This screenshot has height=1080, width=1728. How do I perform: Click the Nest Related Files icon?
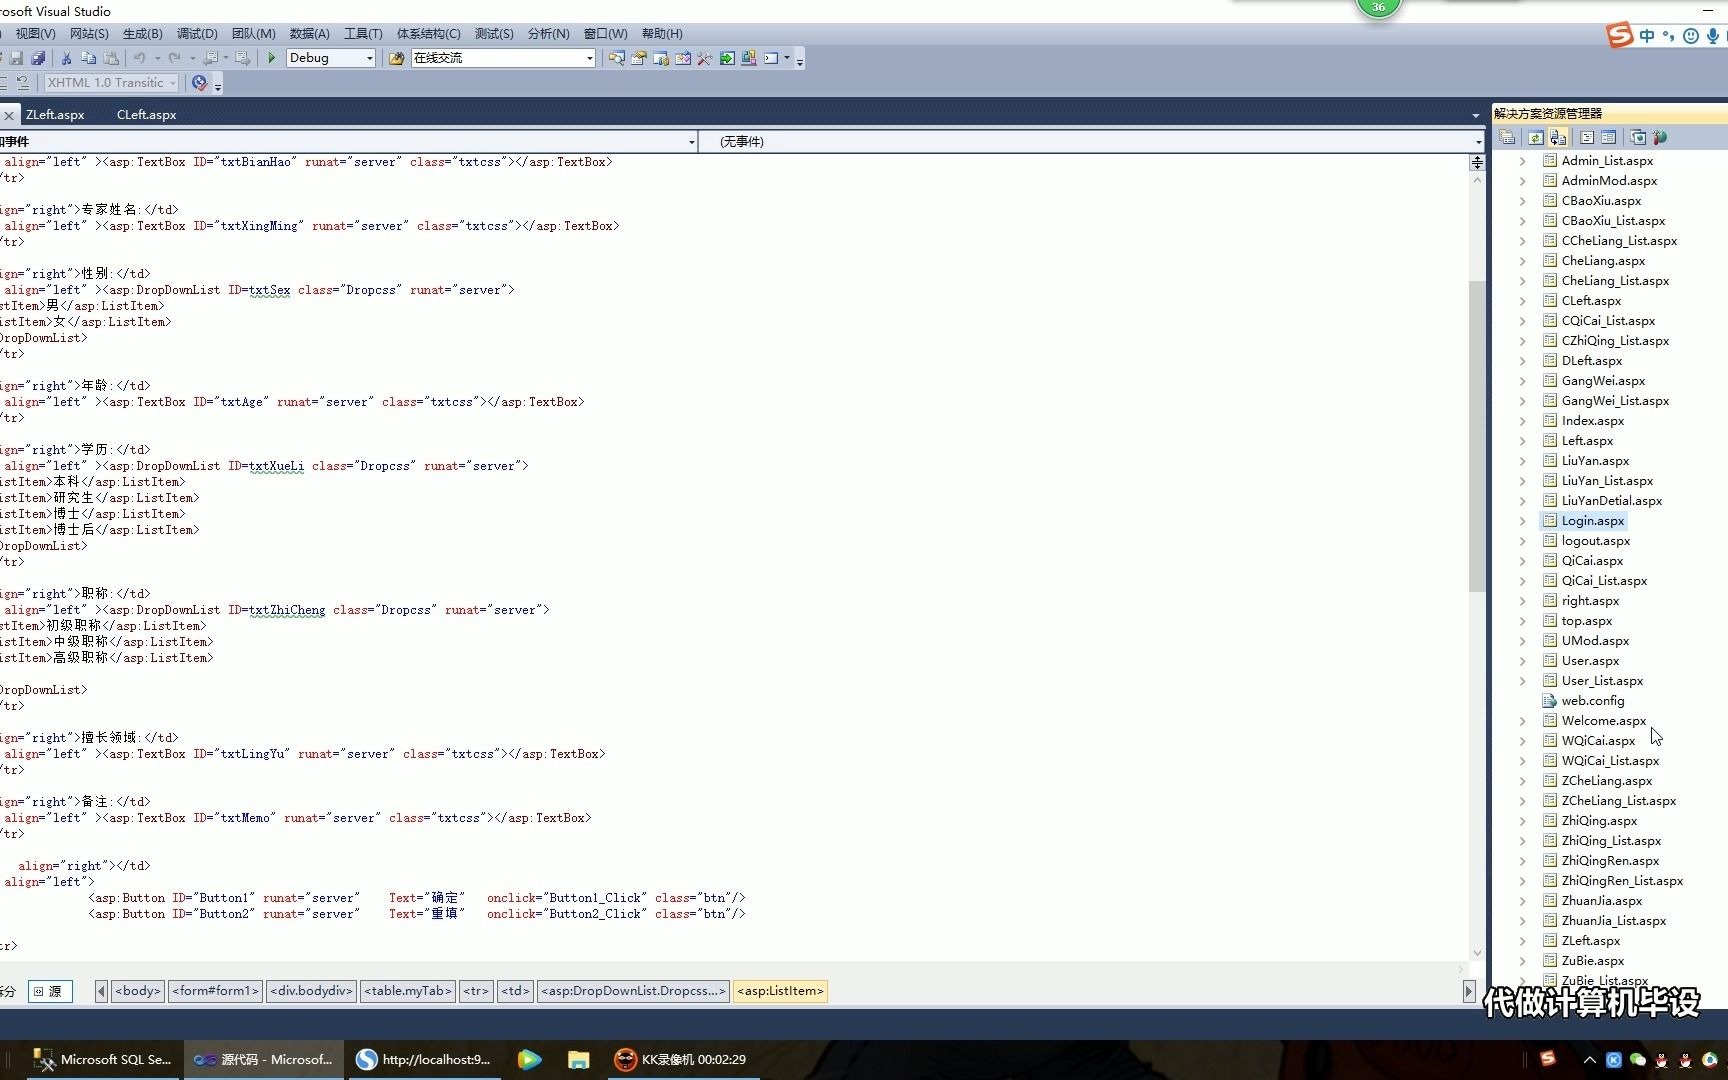[1558, 137]
